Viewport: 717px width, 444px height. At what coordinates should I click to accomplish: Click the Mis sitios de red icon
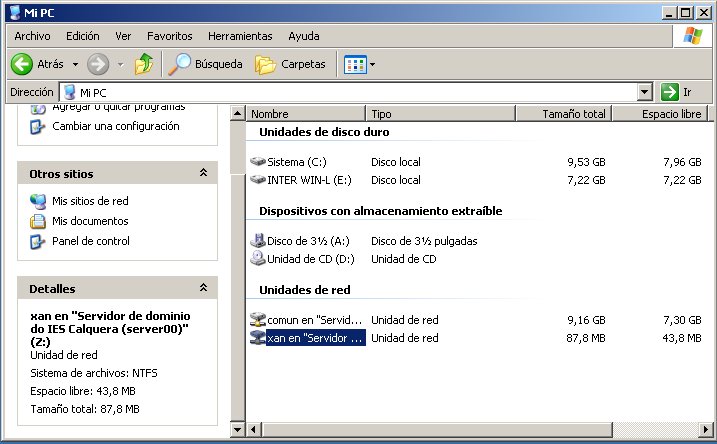(38, 201)
